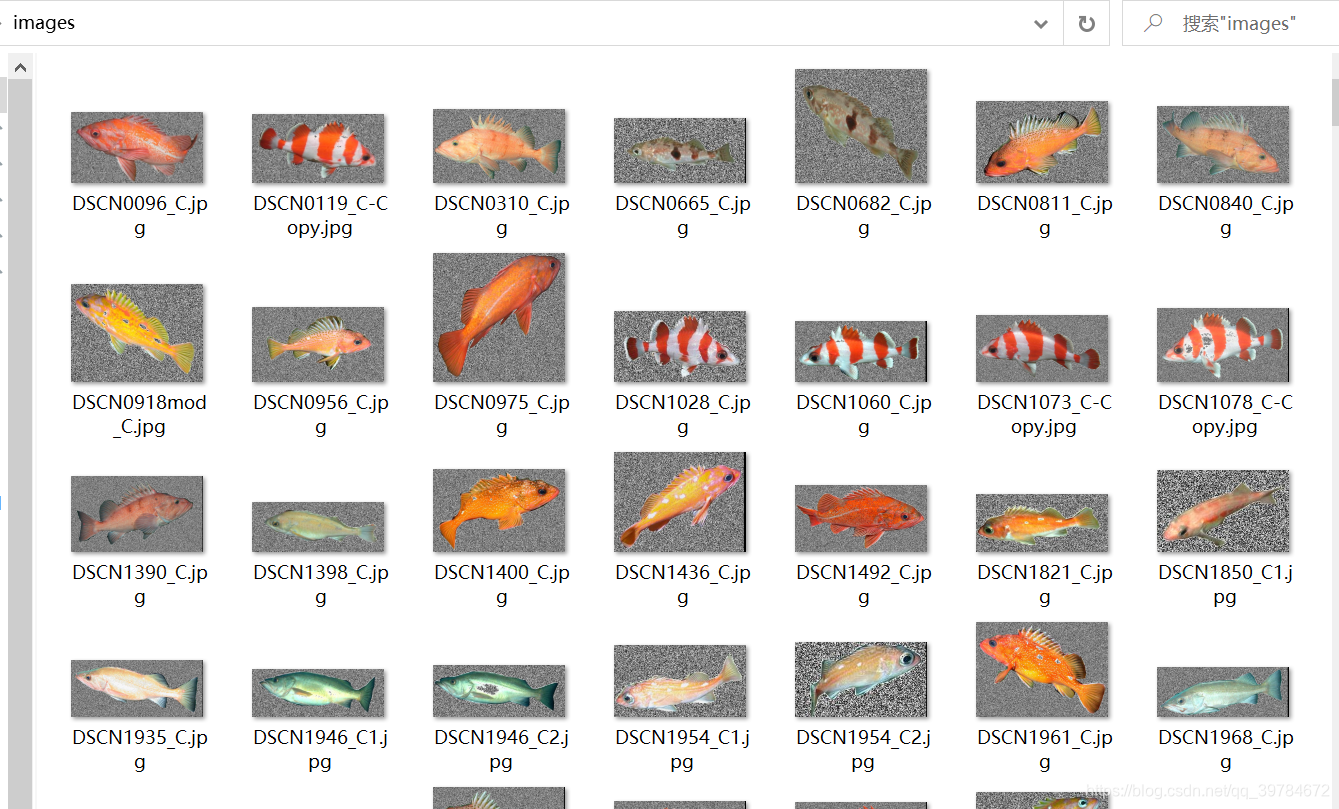The width and height of the screenshot is (1339, 809).
Task: Select the DSCN0840_C.jpg thumbnail
Action: 1223,144
